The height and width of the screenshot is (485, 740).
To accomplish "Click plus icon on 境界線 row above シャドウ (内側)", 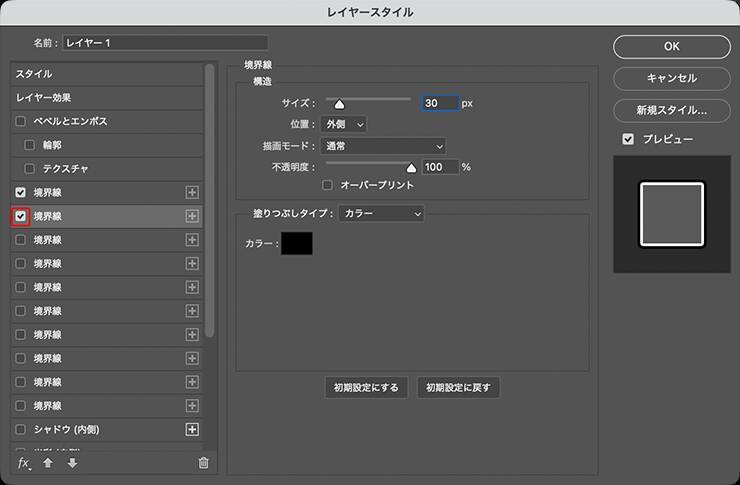I will 192,406.
